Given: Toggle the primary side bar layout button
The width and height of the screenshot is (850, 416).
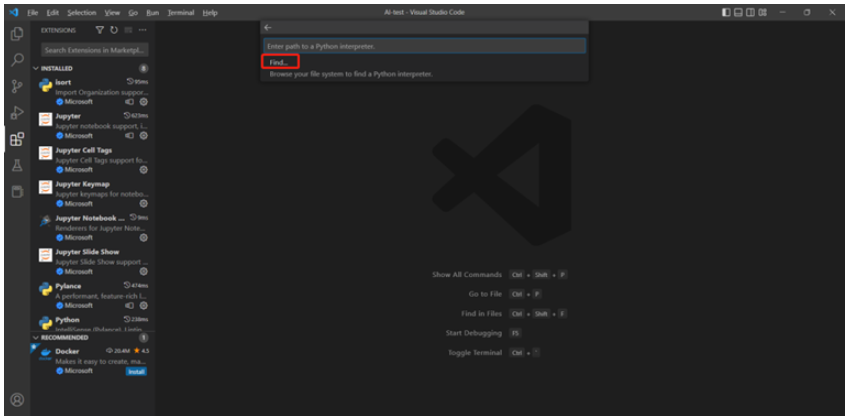Looking at the screenshot, I should point(726,12).
